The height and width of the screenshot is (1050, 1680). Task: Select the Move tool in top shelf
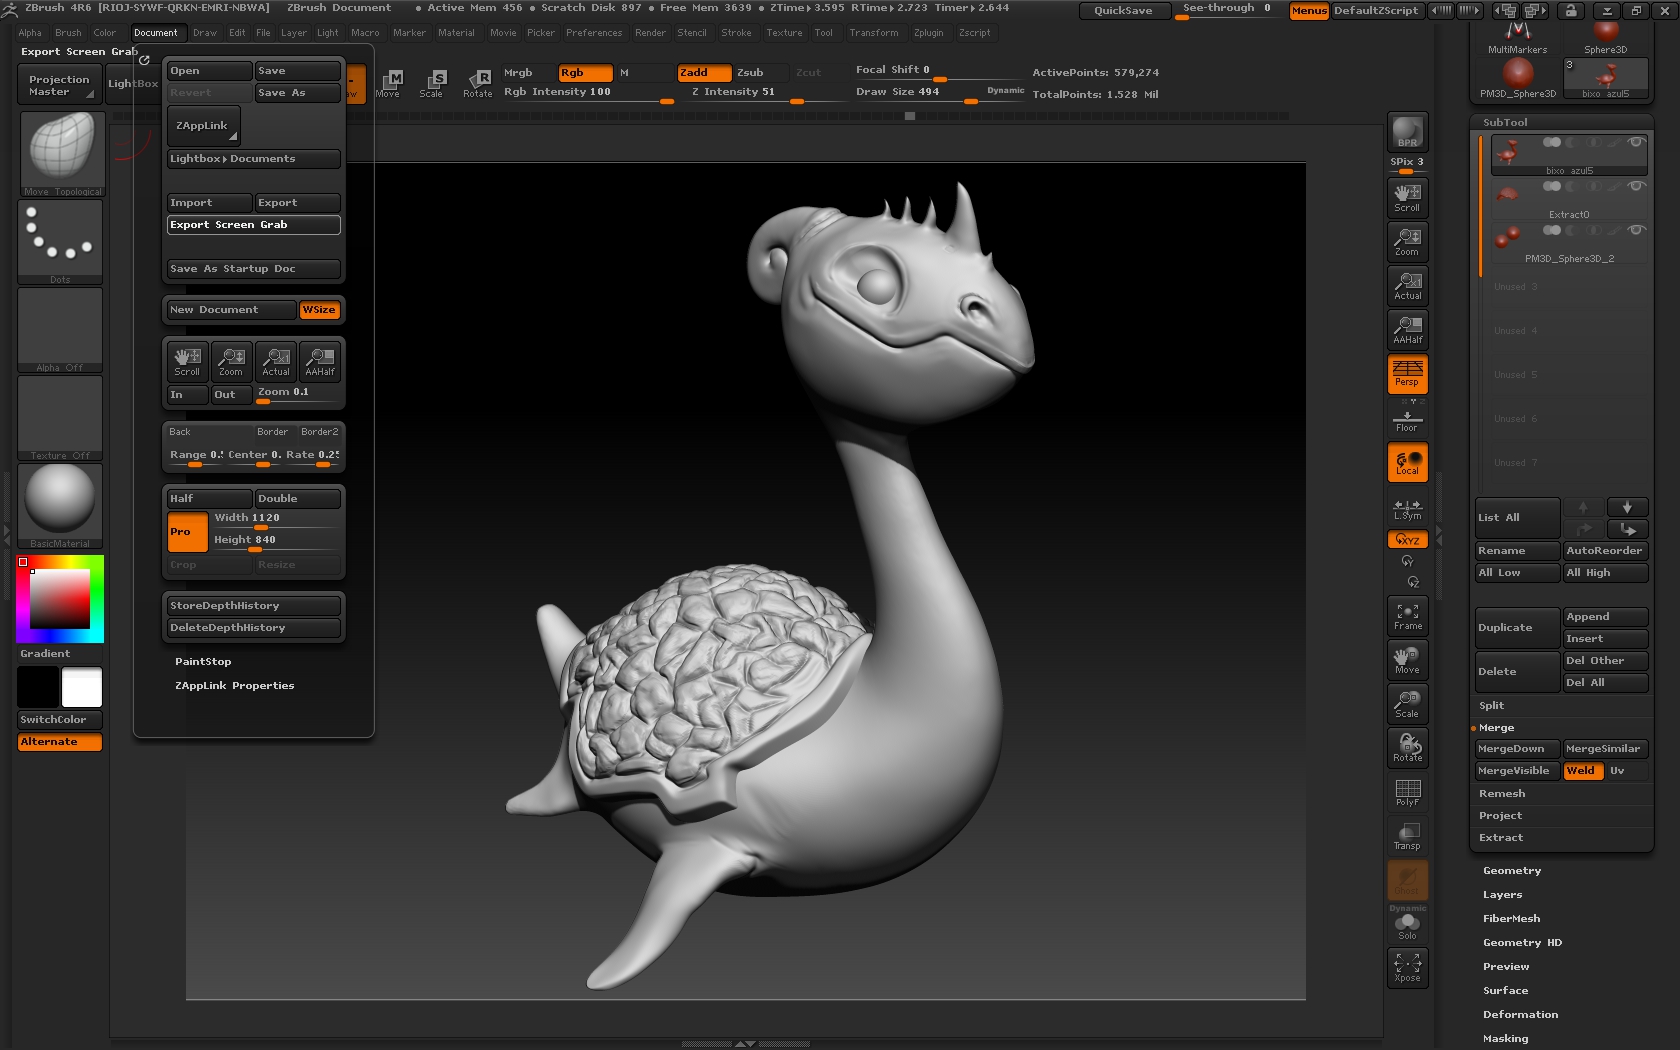pos(388,83)
